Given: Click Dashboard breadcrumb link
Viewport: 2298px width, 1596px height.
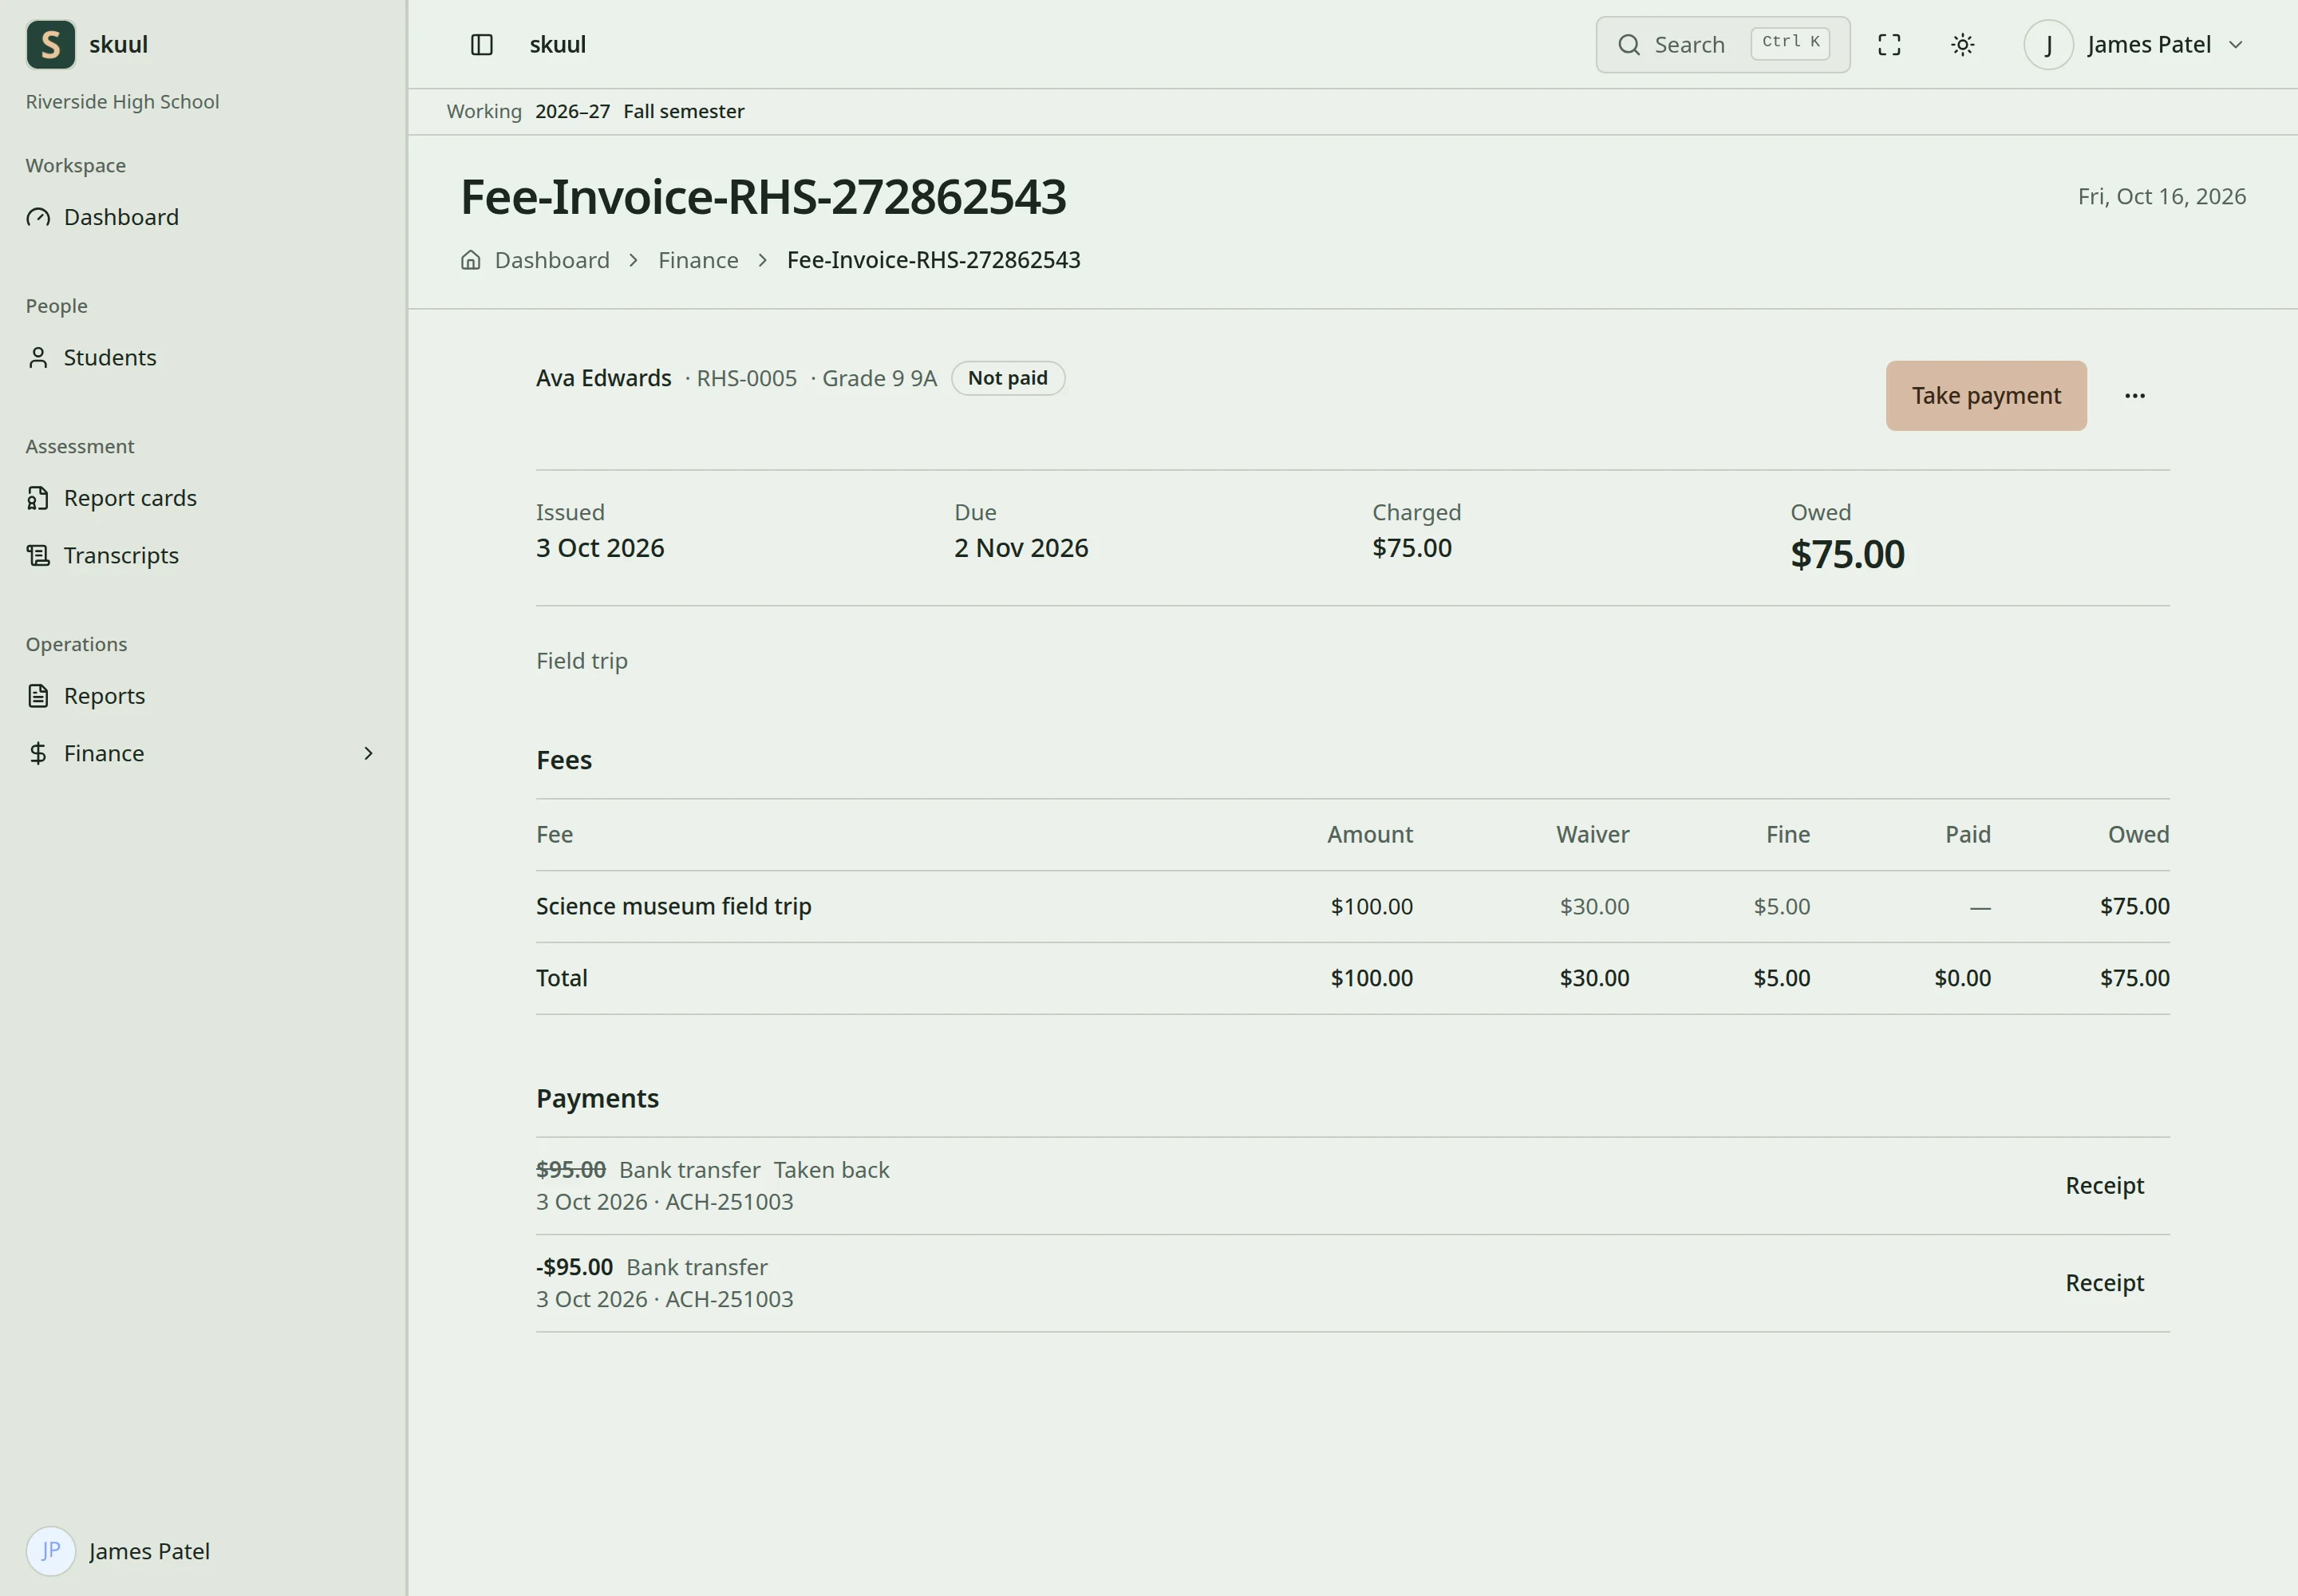Looking at the screenshot, I should point(551,260).
